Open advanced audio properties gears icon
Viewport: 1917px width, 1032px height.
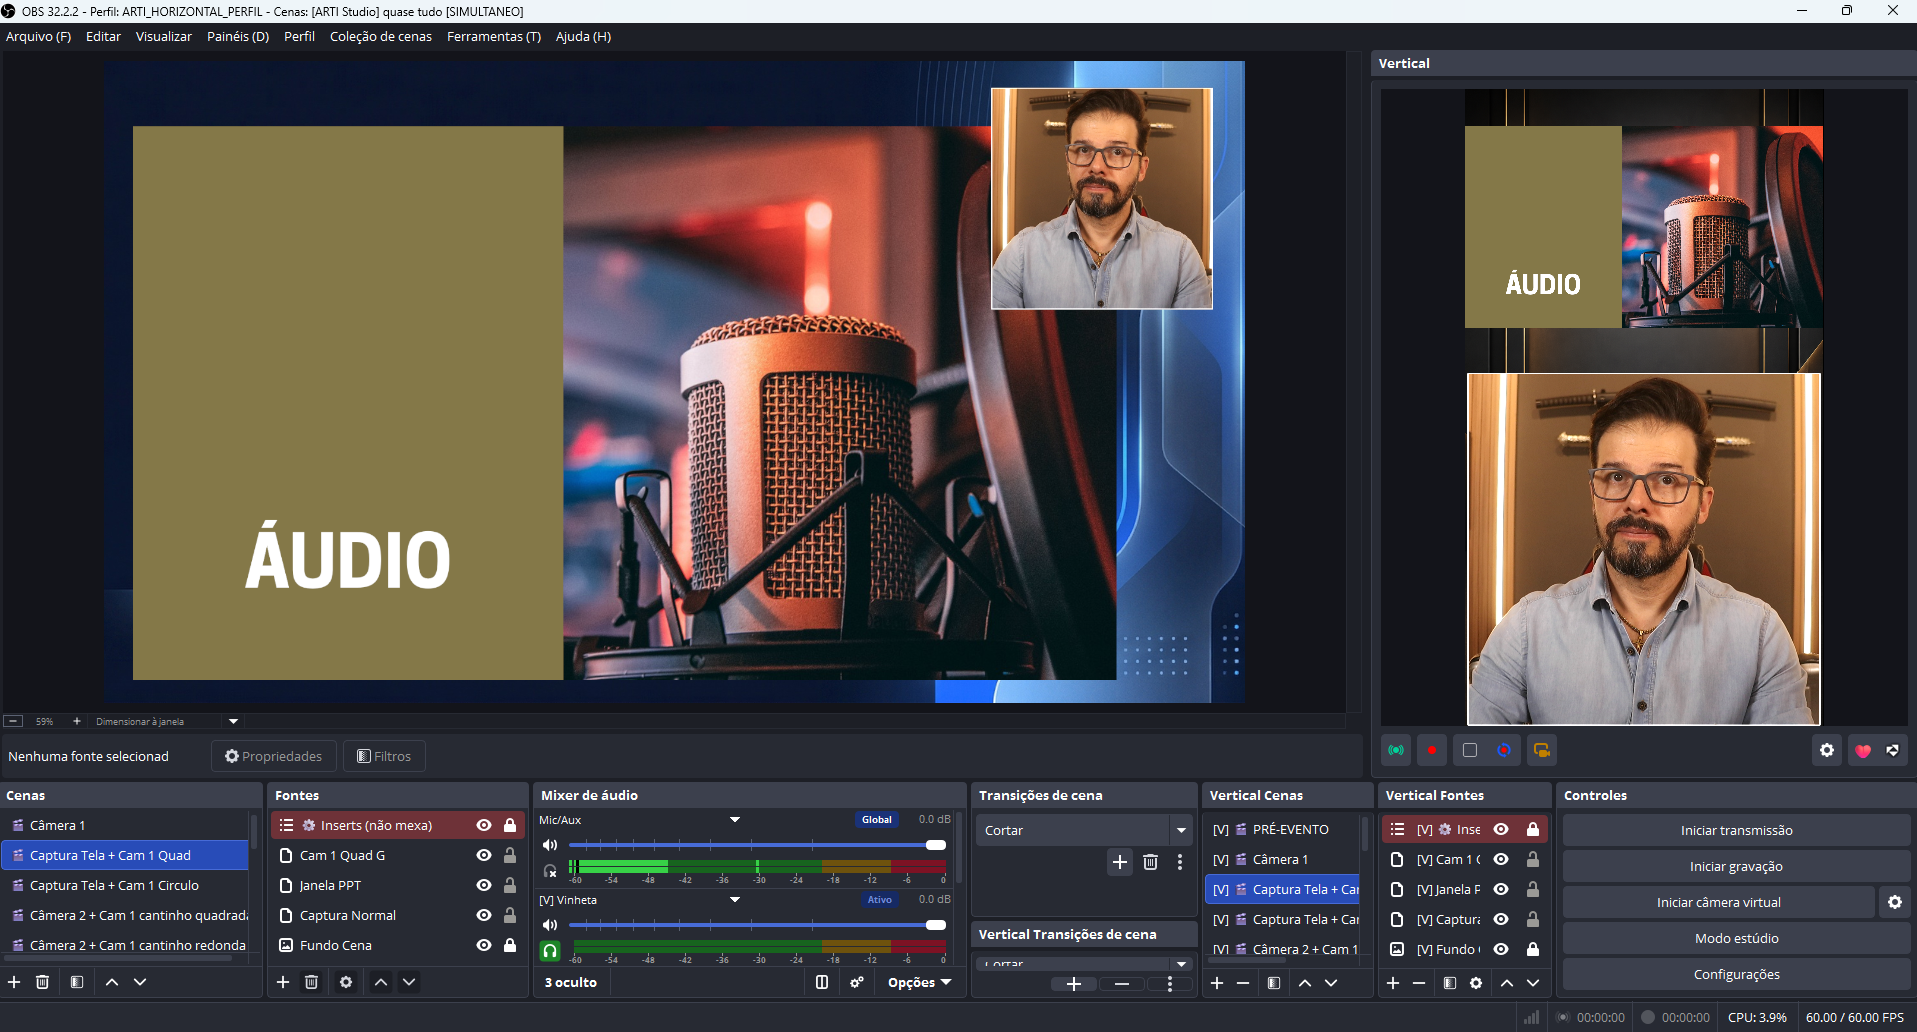tap(857, 982)
